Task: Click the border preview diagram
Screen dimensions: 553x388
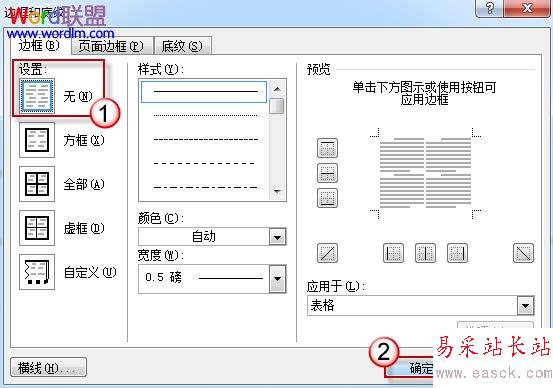Action: 425,173
